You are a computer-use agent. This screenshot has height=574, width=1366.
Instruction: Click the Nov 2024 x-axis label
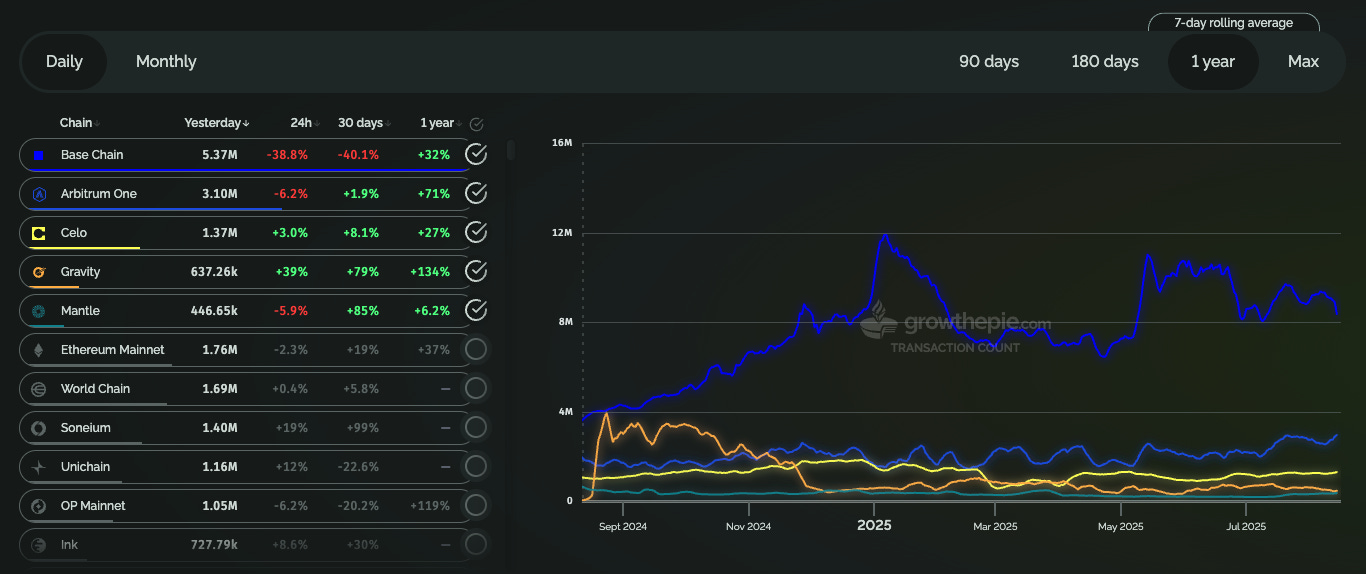pos(749,526)
